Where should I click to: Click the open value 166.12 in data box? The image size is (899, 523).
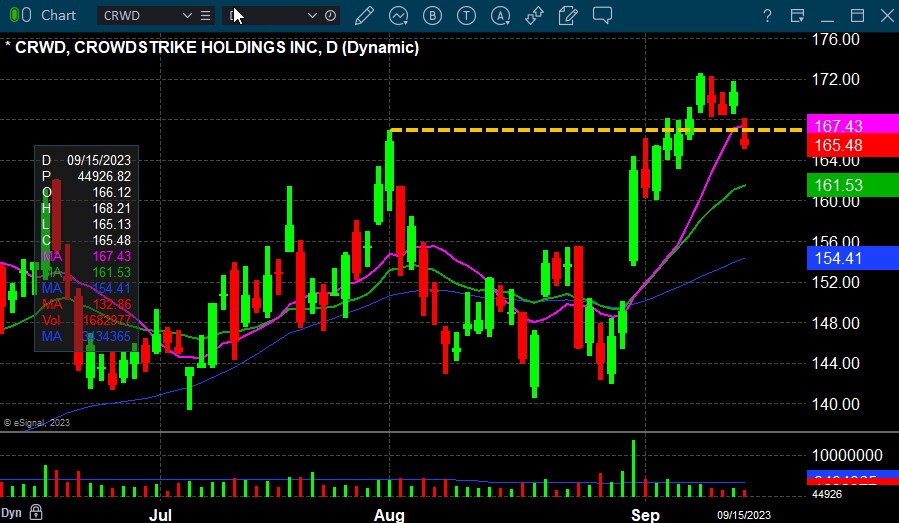111,192
